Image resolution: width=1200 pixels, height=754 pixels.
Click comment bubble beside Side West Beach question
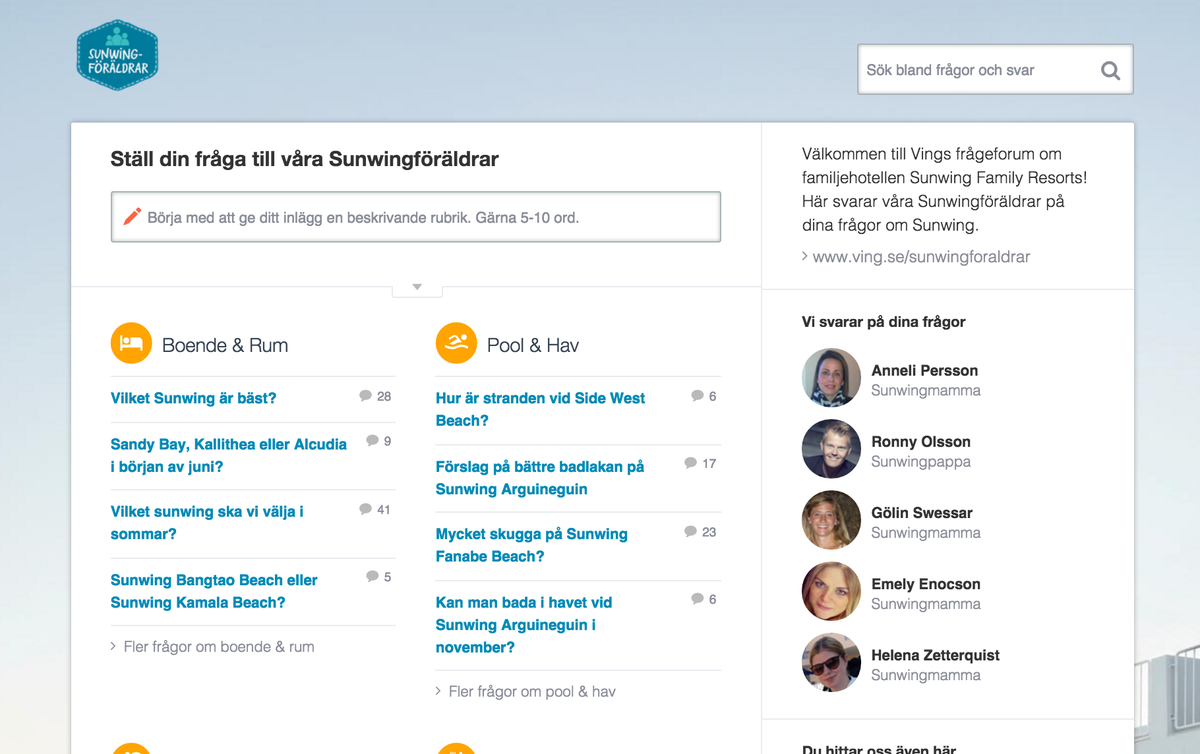pyautogui.click(x=698, y=396)
